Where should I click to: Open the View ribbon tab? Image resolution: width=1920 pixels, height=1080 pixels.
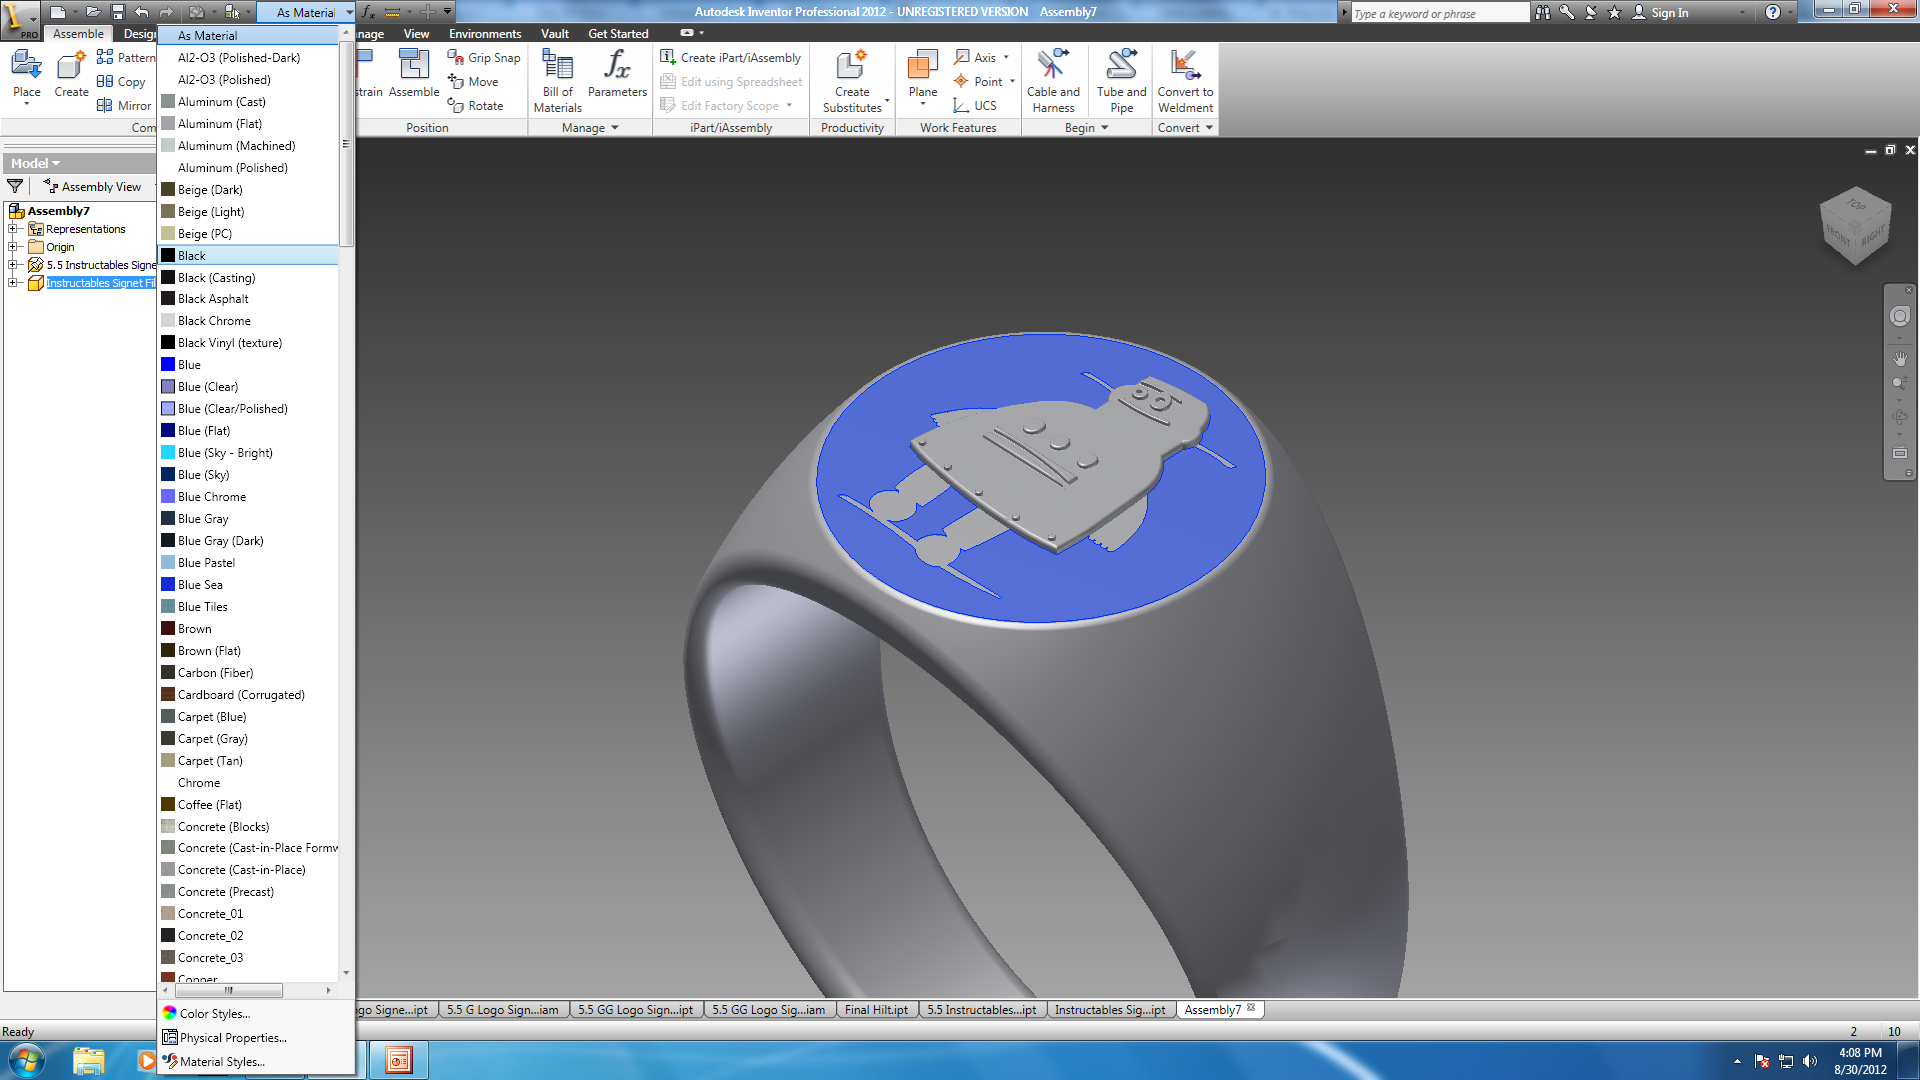(x=416, y=34)
